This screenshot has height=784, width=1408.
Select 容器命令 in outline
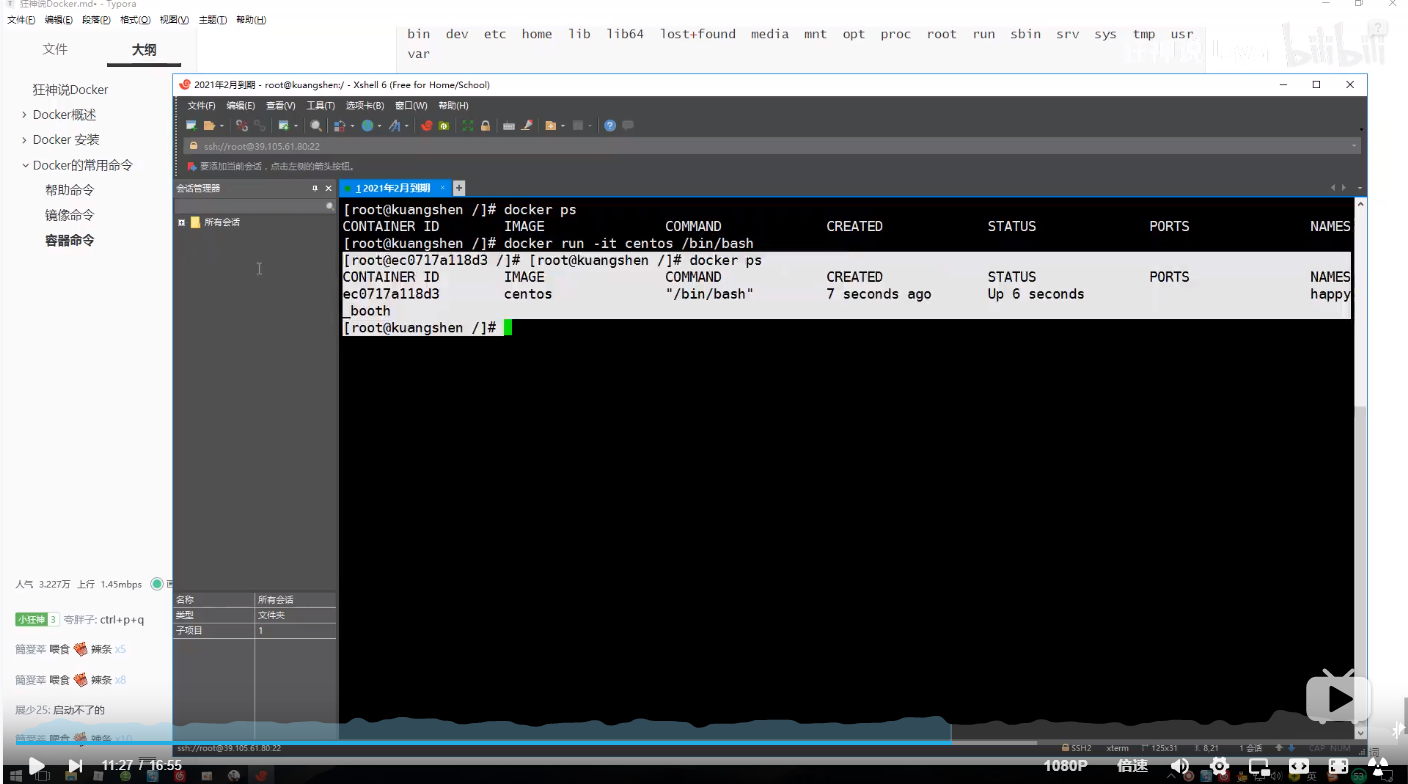[x=70, y=240]
